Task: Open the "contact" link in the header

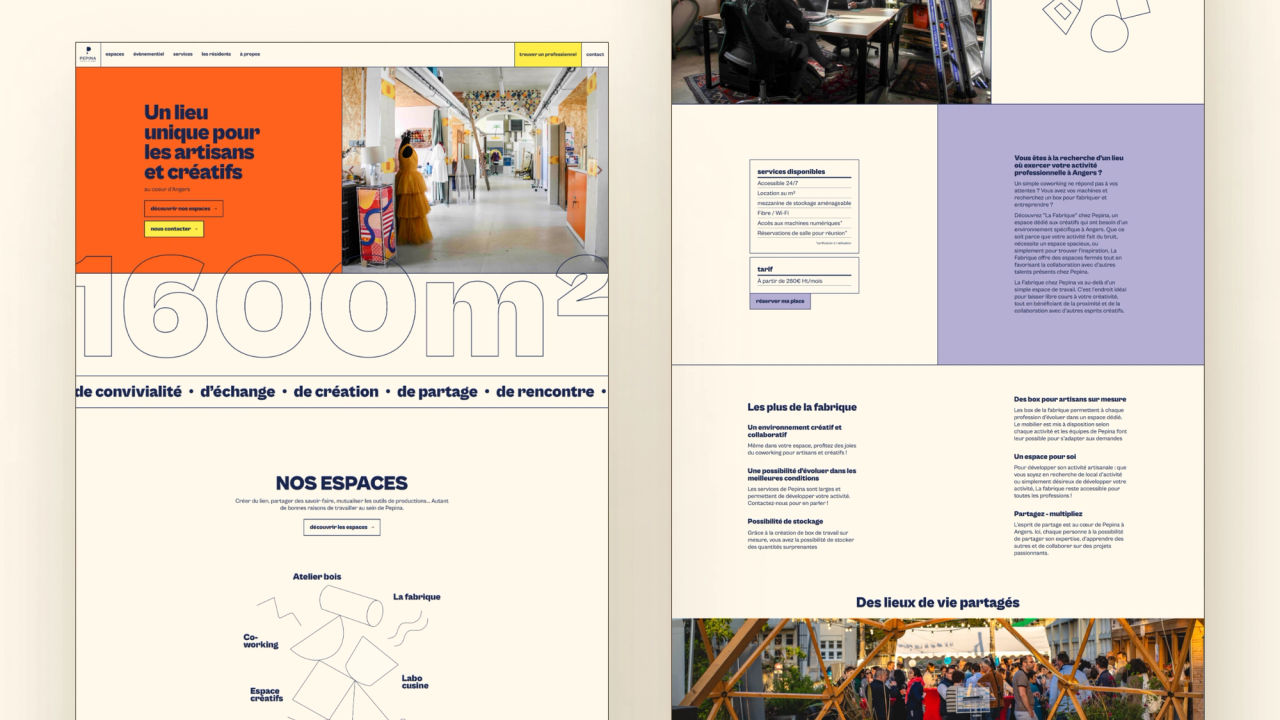Action: tap(595, 54)
